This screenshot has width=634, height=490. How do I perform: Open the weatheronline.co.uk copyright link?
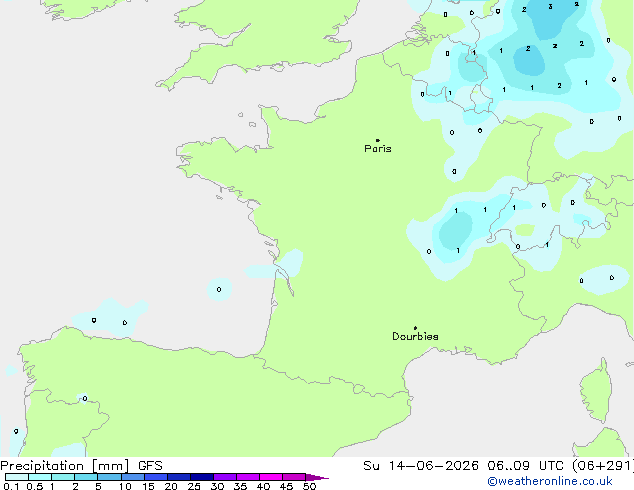[550, 481]
